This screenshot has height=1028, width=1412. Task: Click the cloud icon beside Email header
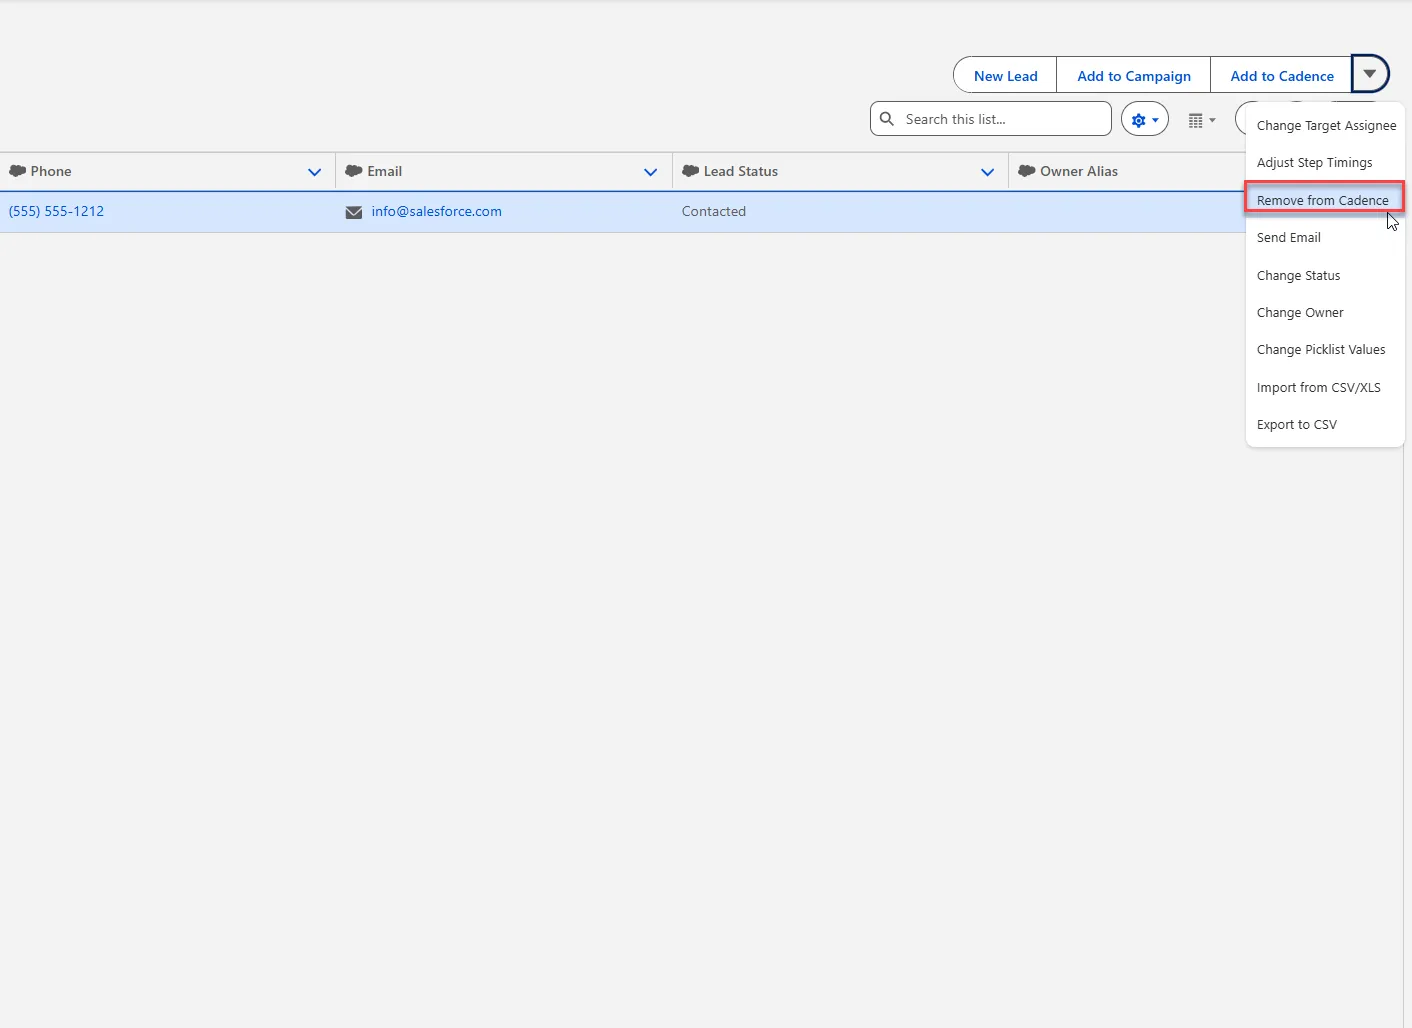pos(353,171)
